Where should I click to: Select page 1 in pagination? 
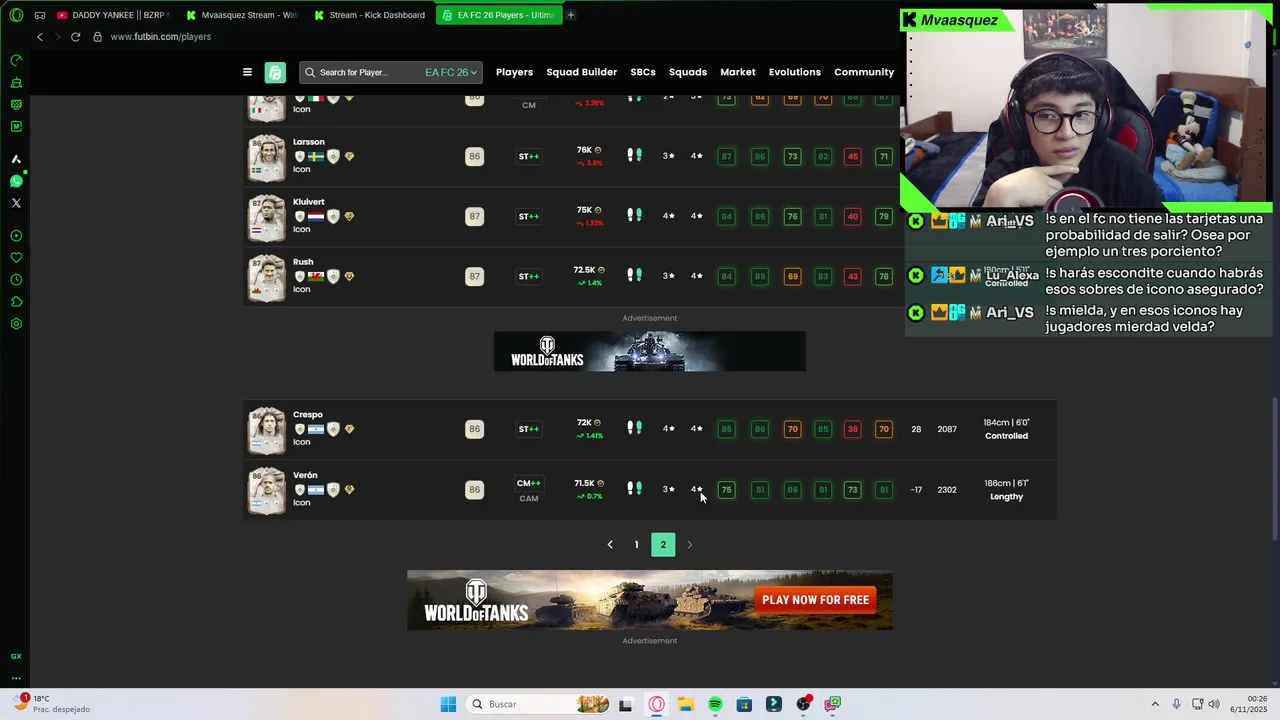(x=636, y=545)
